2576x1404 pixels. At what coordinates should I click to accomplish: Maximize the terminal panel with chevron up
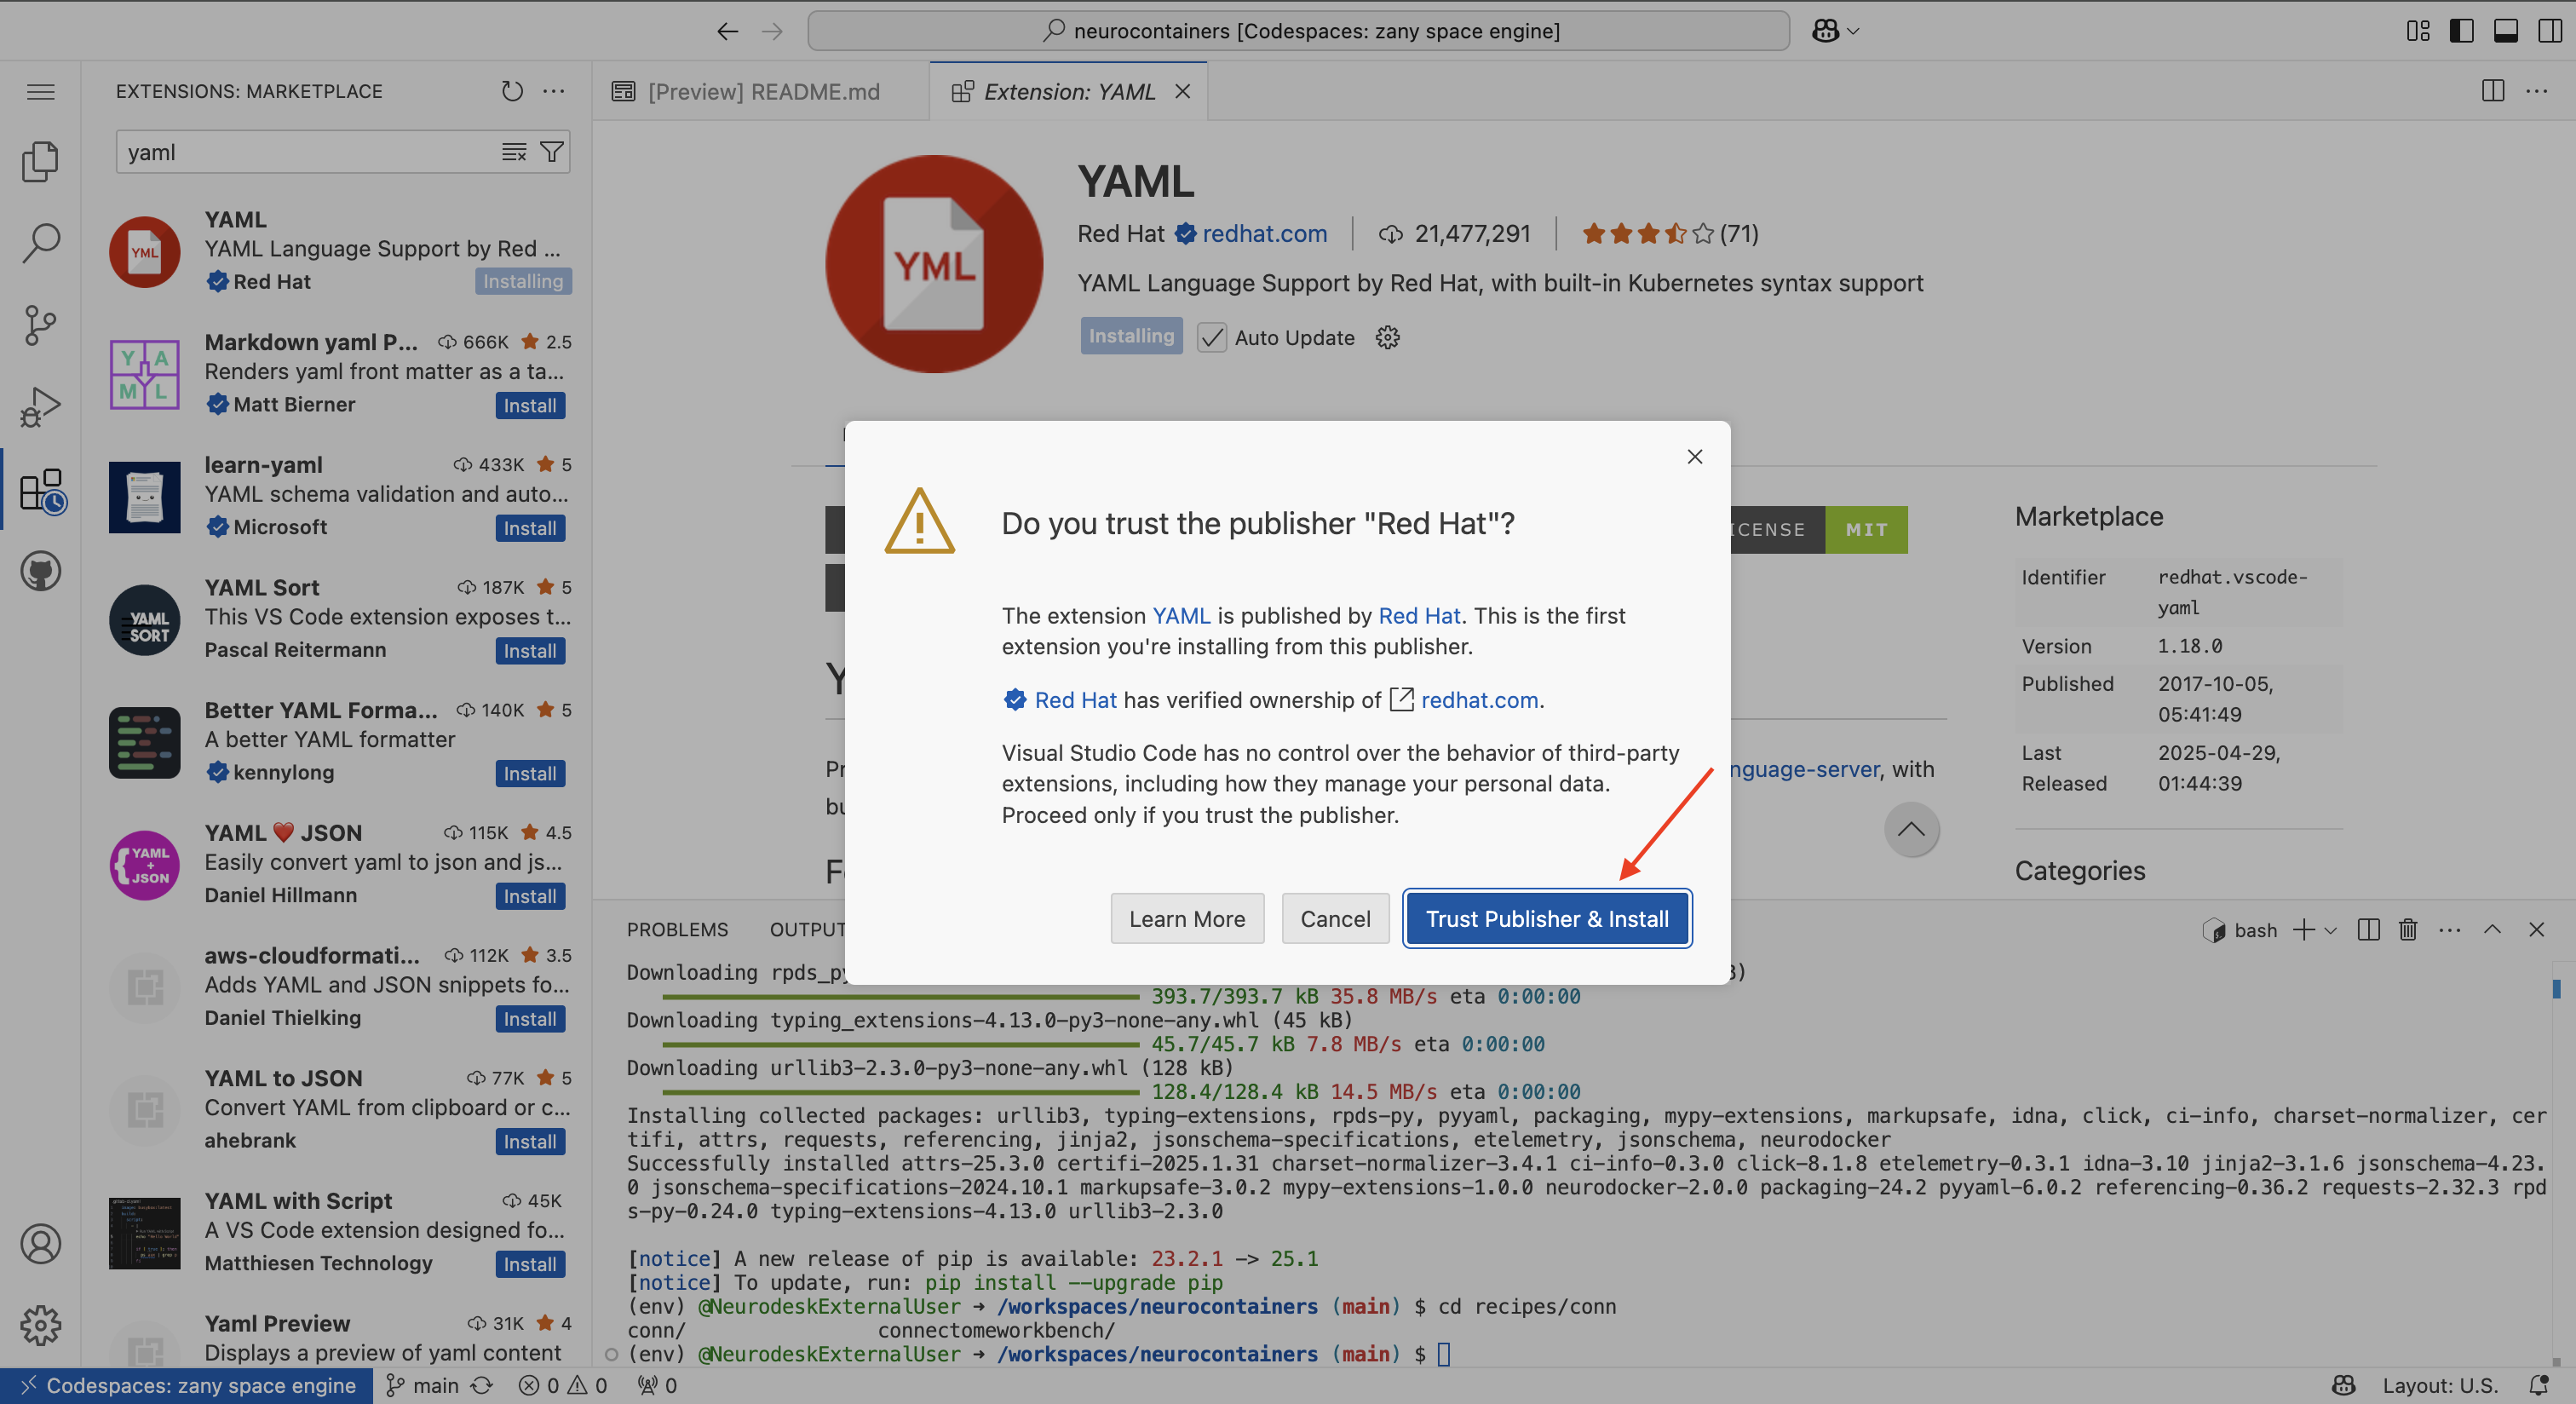click(2492, 930)
